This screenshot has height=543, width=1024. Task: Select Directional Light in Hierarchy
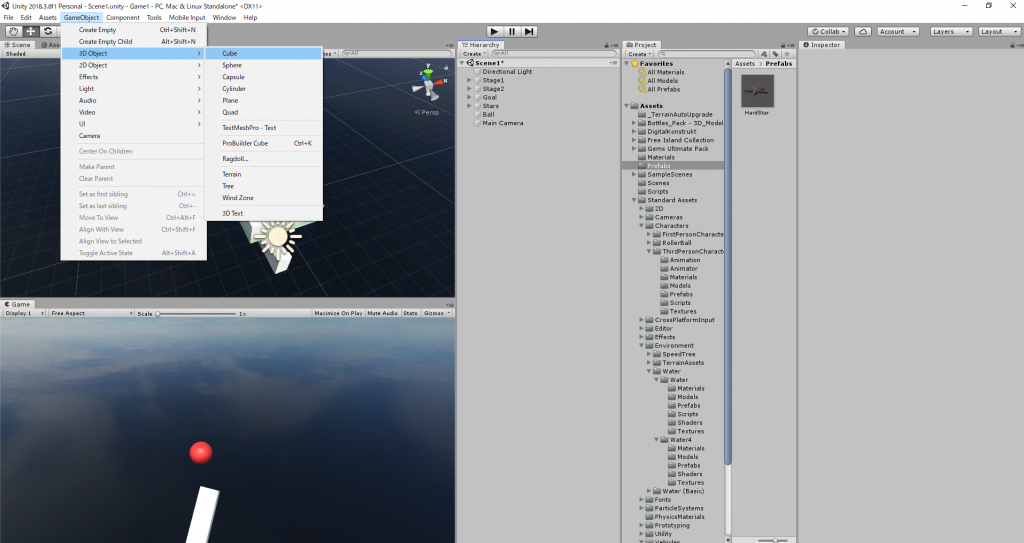(x=507, y=71)
